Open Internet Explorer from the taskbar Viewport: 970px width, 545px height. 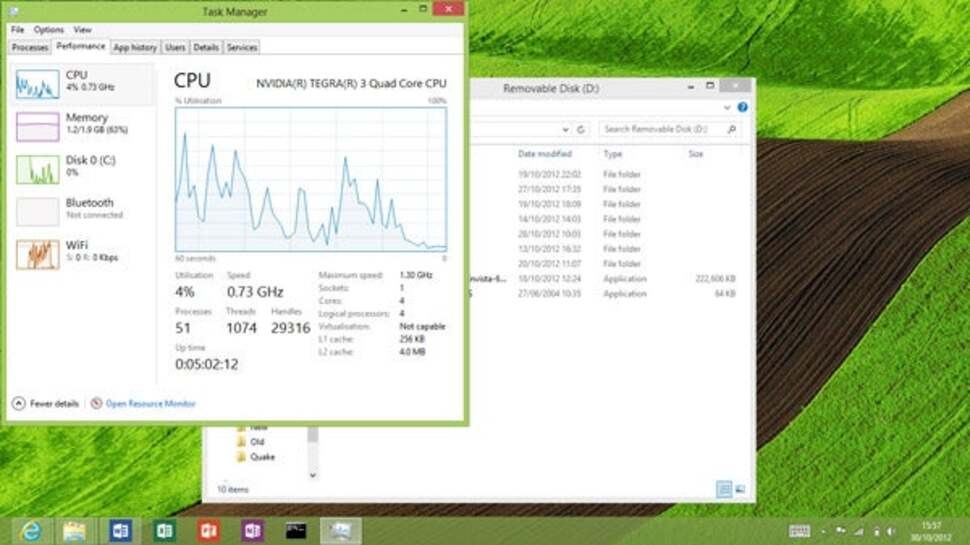(30, 531)
